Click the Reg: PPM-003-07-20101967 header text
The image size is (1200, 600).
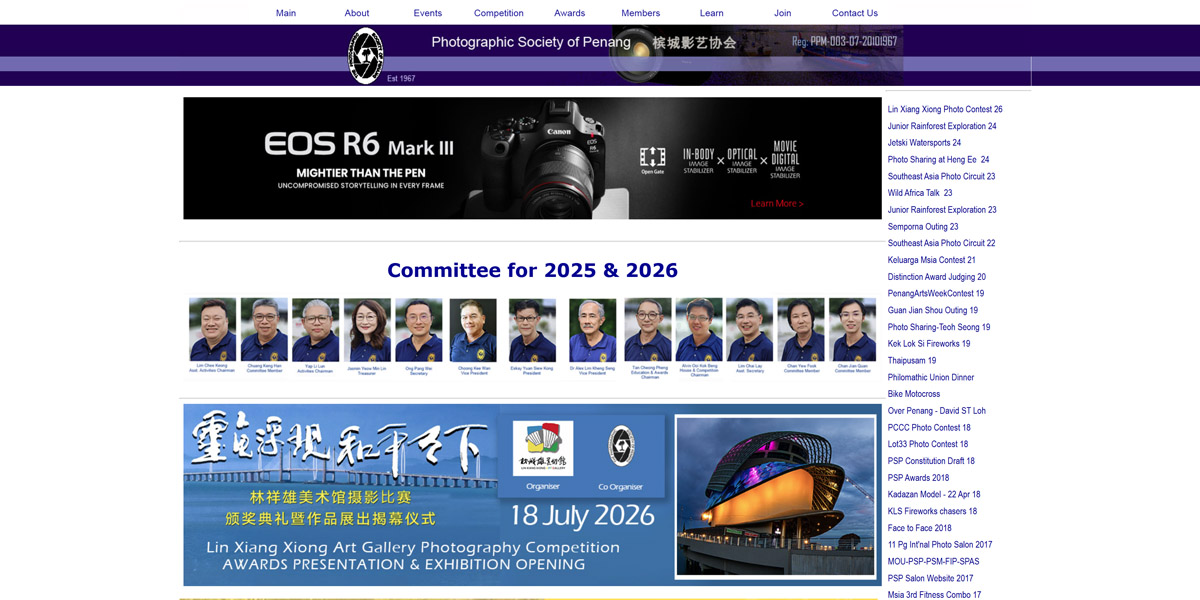coord(844,42)
